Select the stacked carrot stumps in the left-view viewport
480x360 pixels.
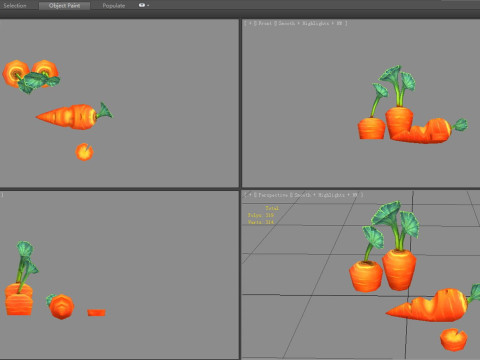(19, 299)
